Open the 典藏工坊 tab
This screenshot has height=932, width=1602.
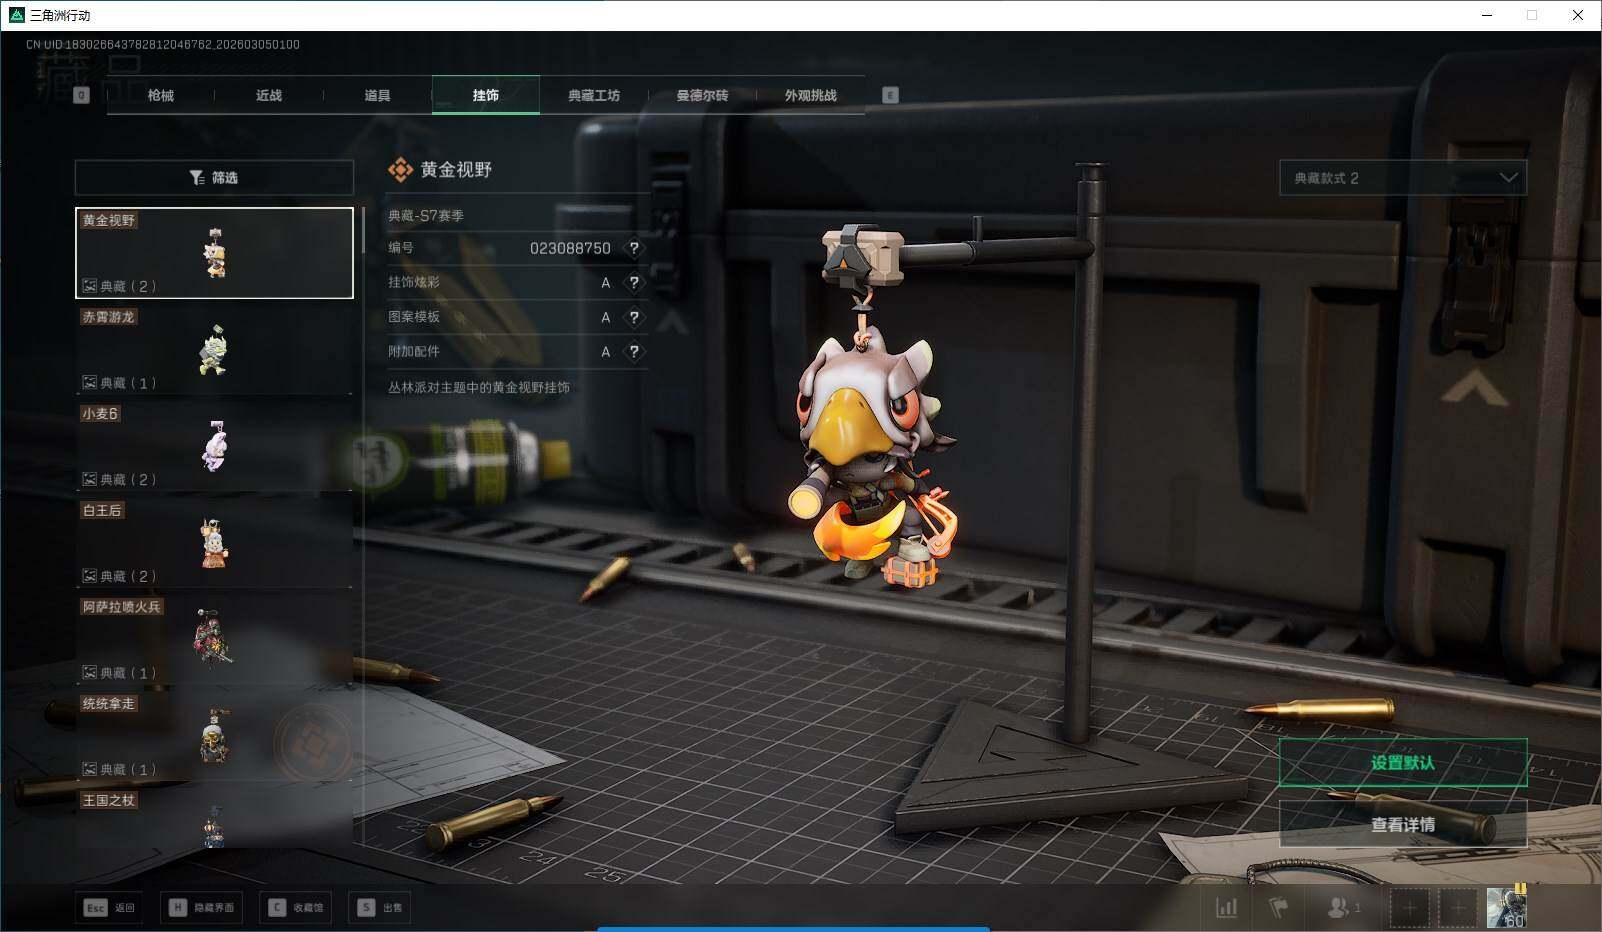tap(594, 95)
